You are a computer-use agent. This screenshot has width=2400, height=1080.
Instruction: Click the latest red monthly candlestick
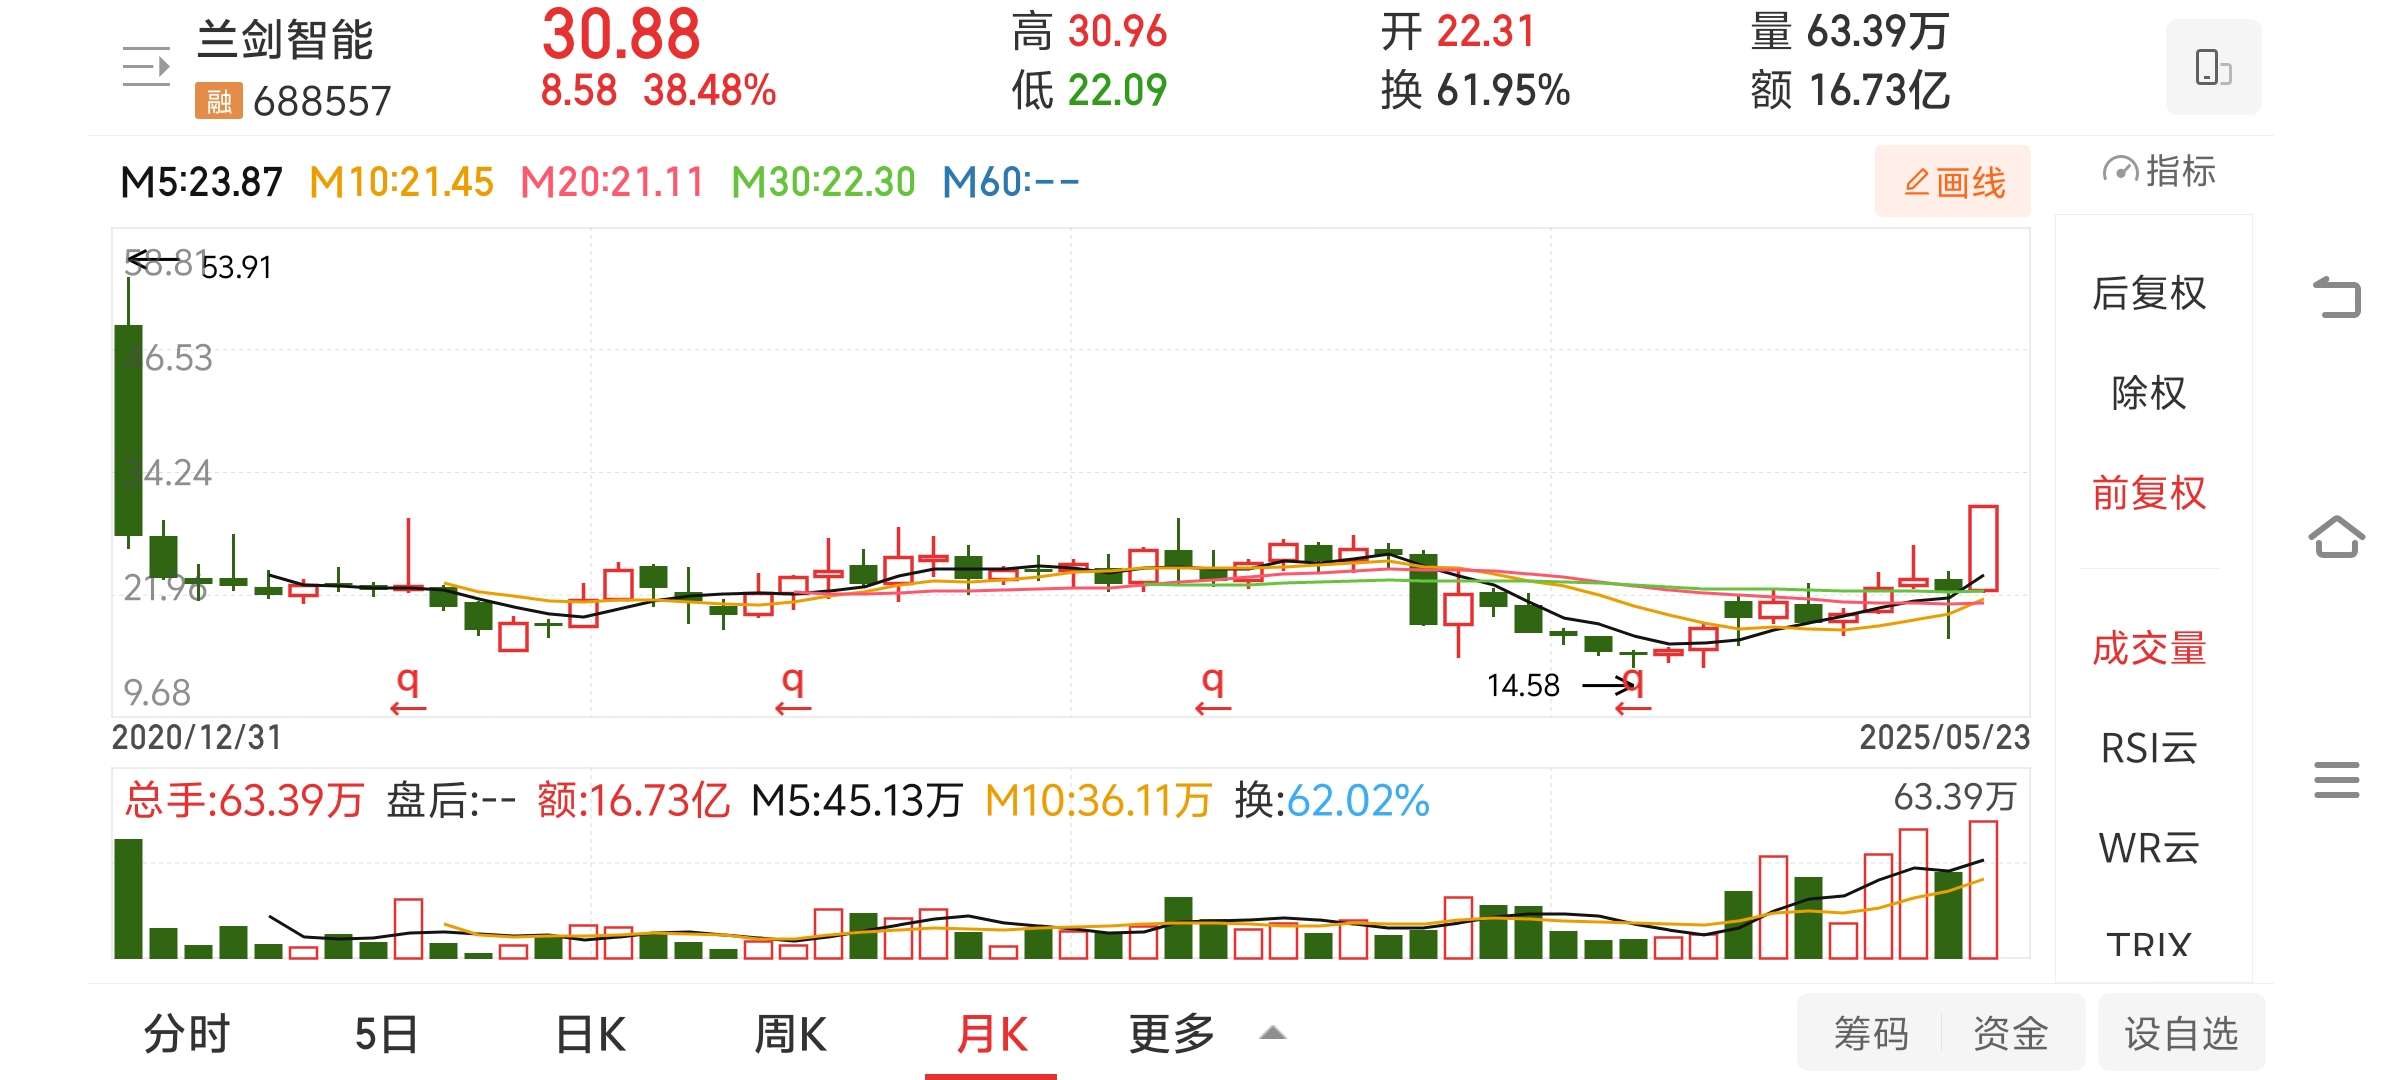coord(1983,548)
